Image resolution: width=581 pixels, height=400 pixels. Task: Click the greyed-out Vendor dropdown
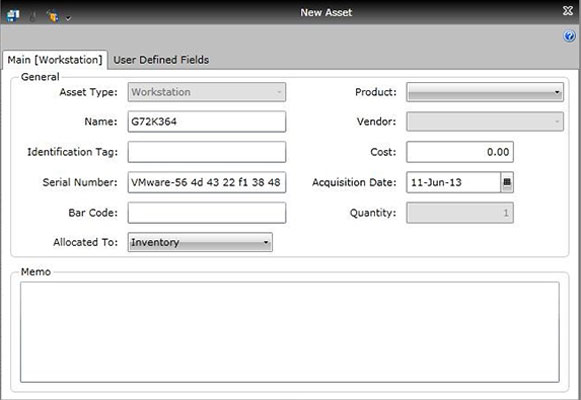tap(485, 122)
